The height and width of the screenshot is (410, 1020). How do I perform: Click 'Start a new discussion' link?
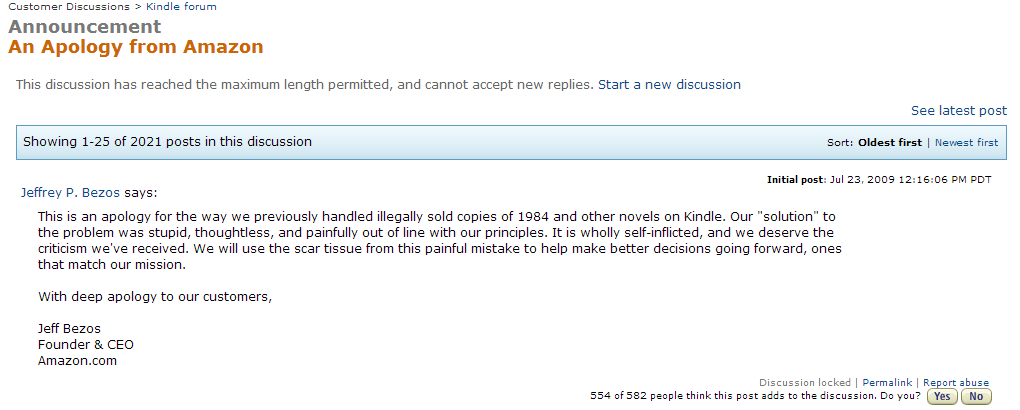click(x=669, y=85)
